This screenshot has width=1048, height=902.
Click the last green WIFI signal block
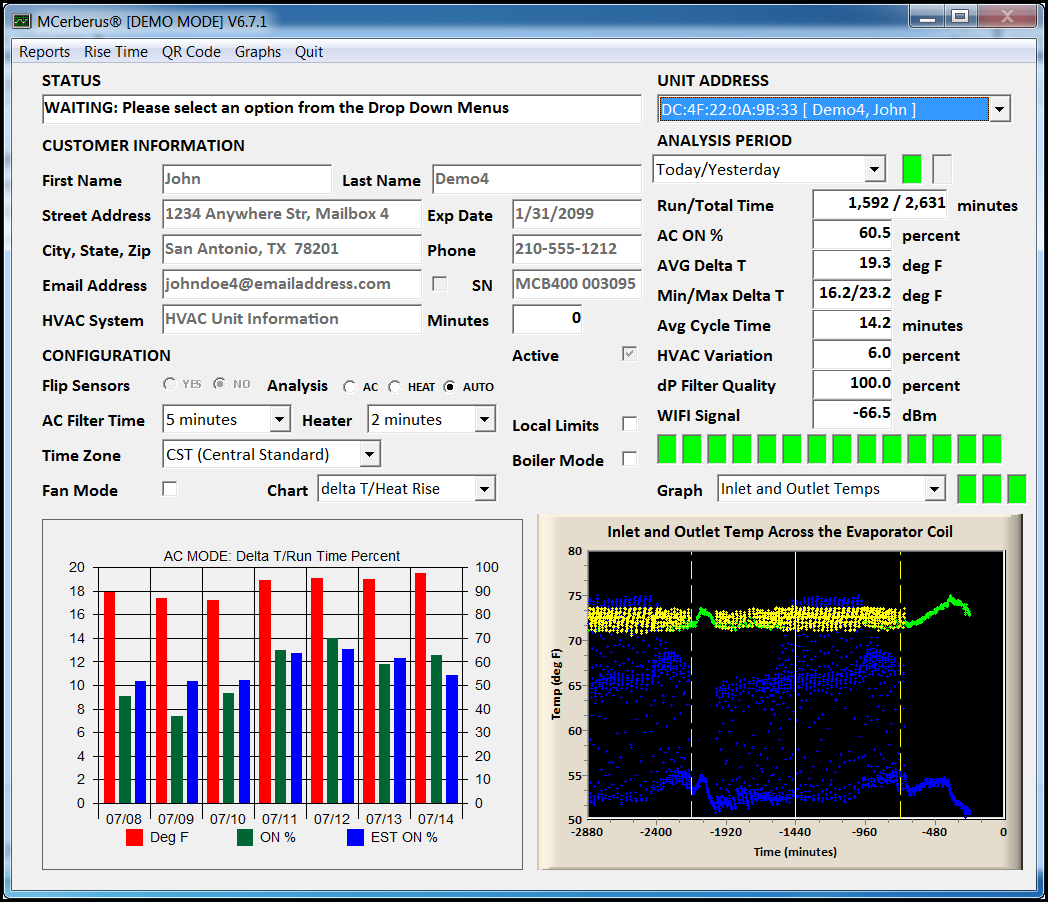coord(991,449)
